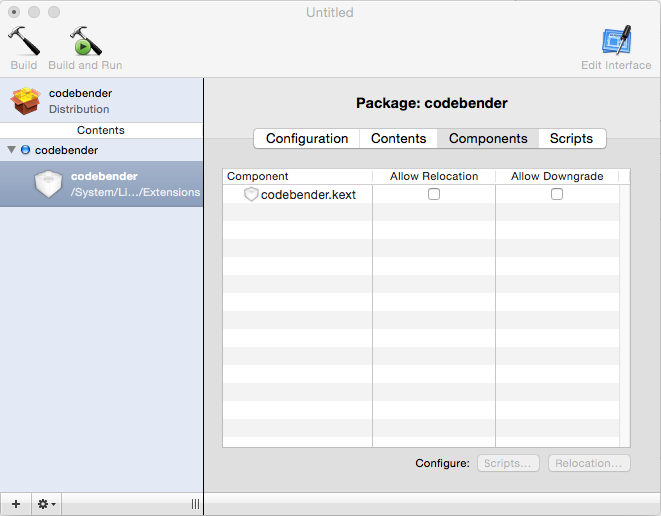
Task: Click the Allow Downgrade column header
Action: pos(557,176)
